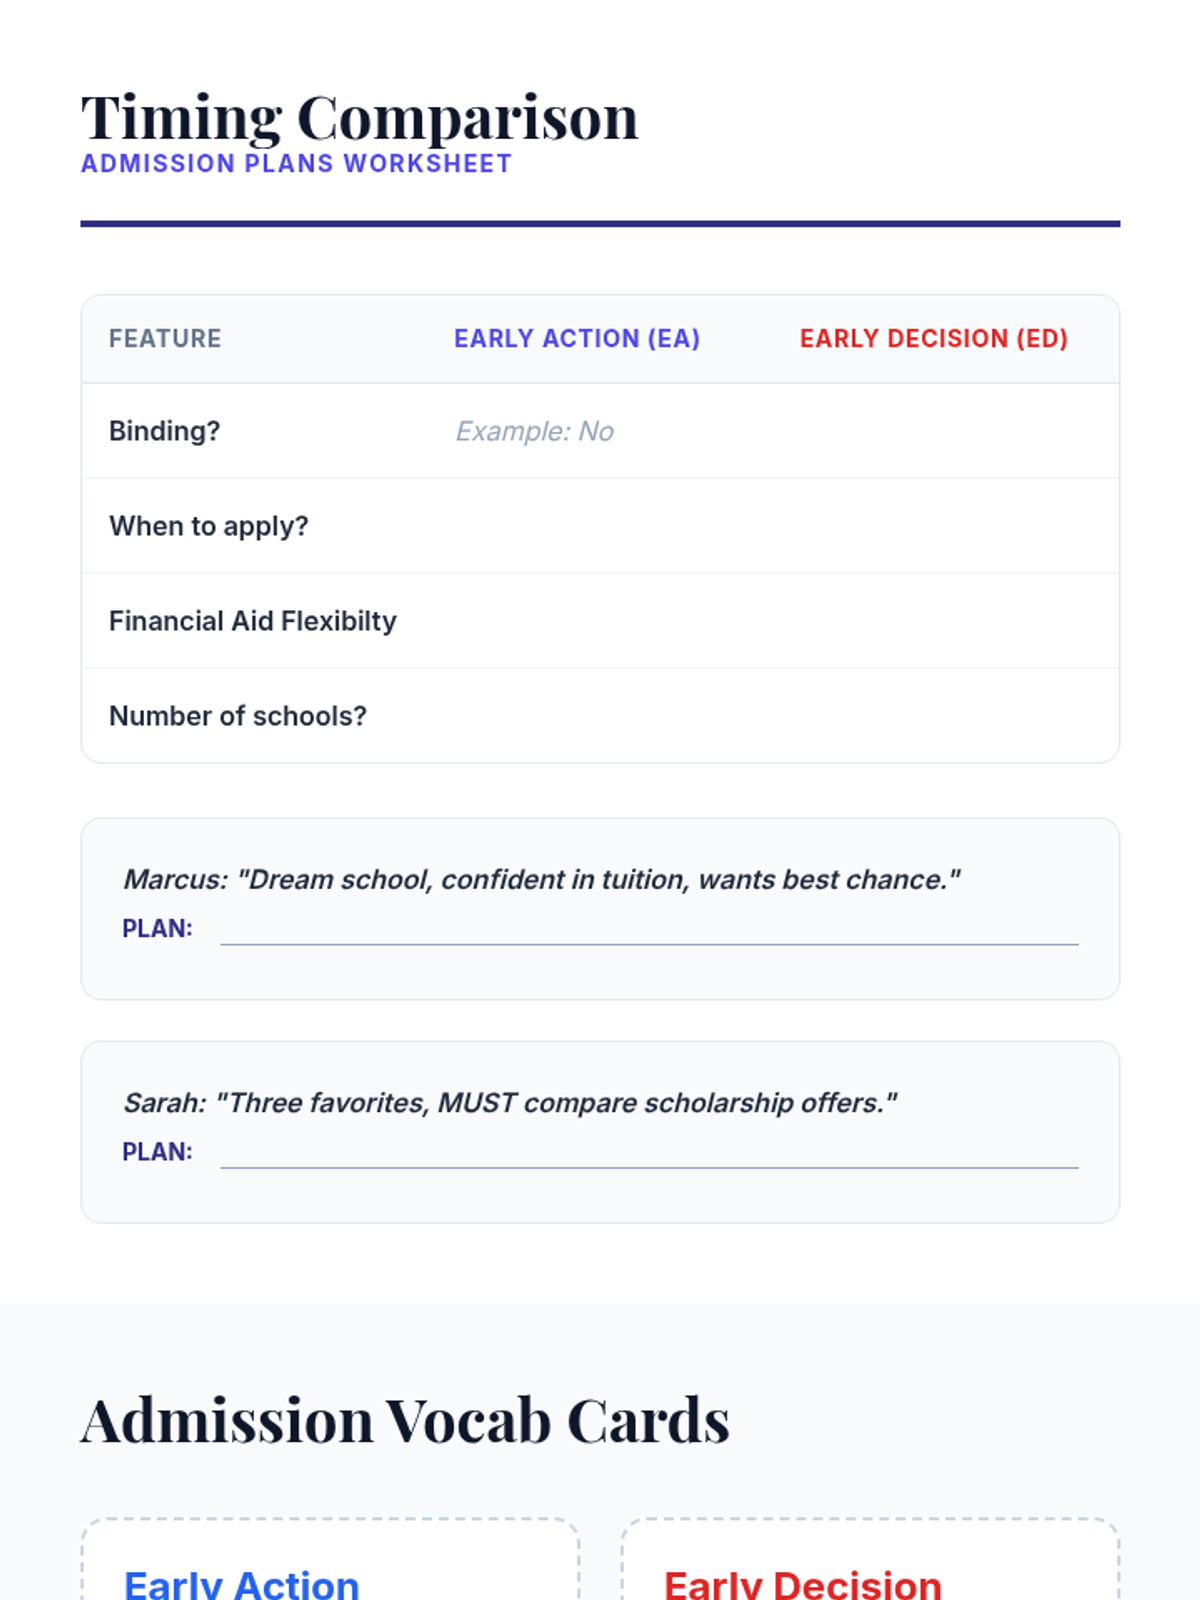This screenshot has width=1200, height=1600.
Task: Click the Admission Vocab Cards heading
Action: pyautogui.click(x=405, y=1421)
